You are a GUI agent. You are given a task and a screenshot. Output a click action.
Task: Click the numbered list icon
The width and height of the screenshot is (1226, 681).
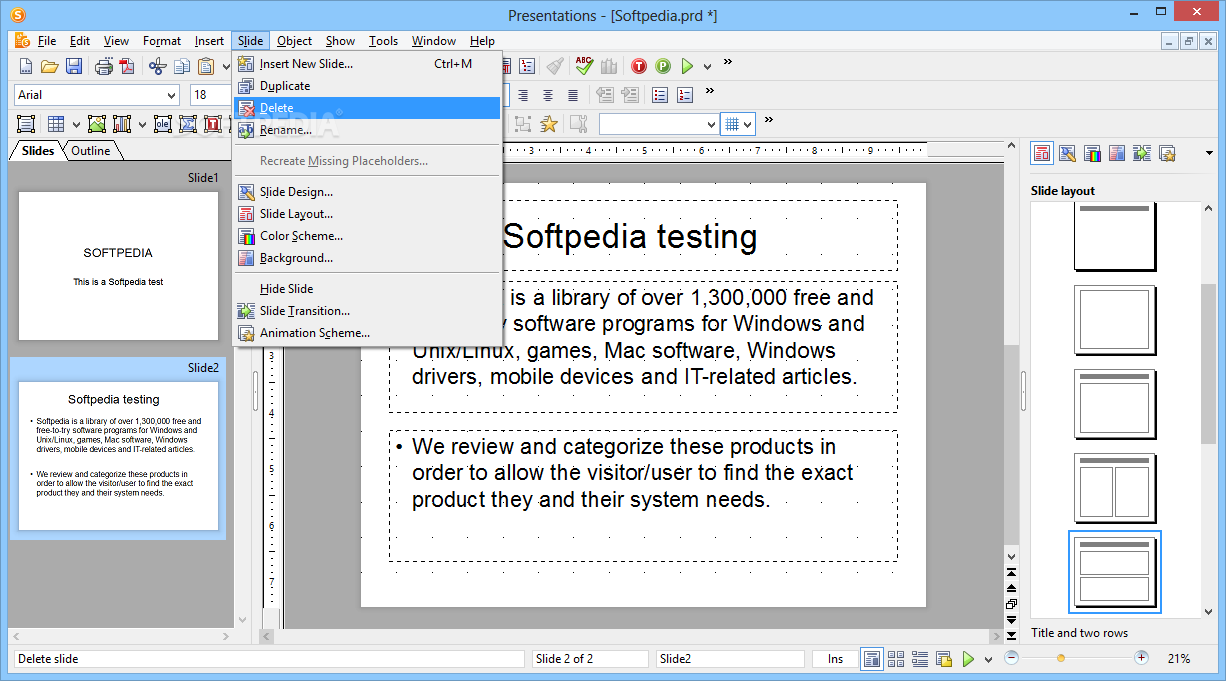685,95
